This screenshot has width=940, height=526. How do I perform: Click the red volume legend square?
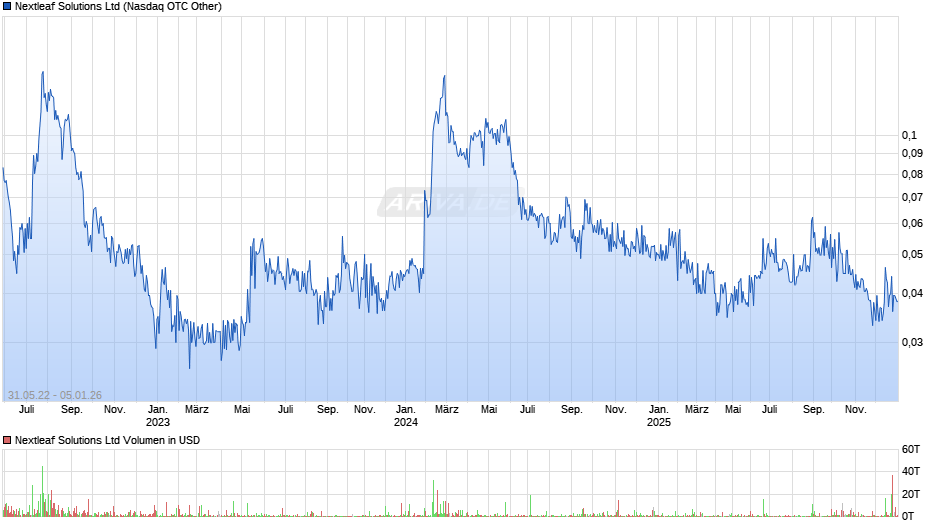tap(7, 441)
